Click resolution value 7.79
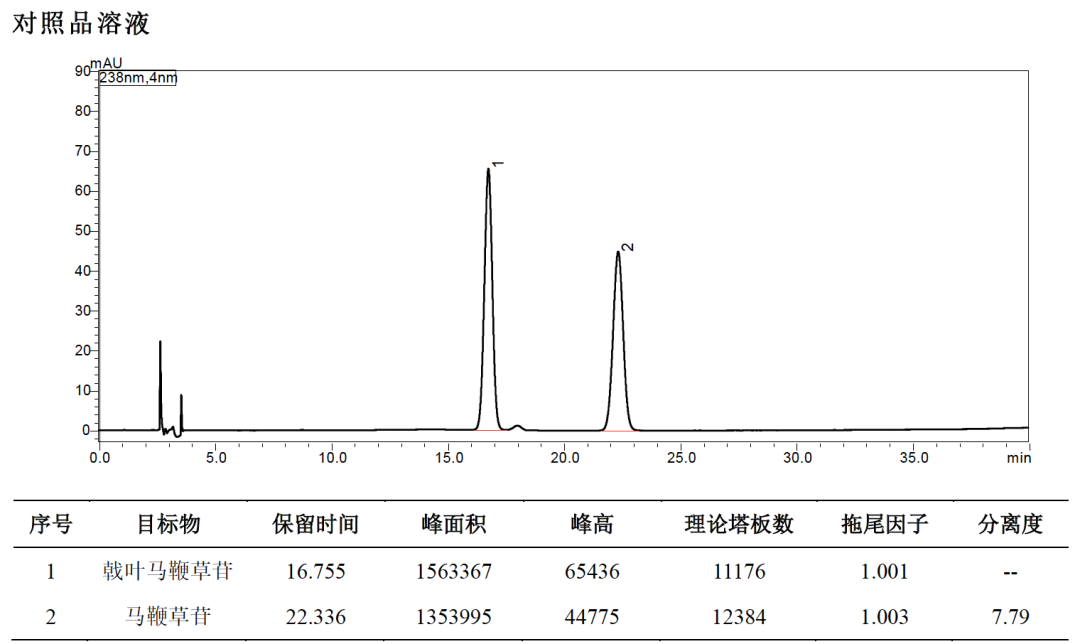 point(1010,616)
